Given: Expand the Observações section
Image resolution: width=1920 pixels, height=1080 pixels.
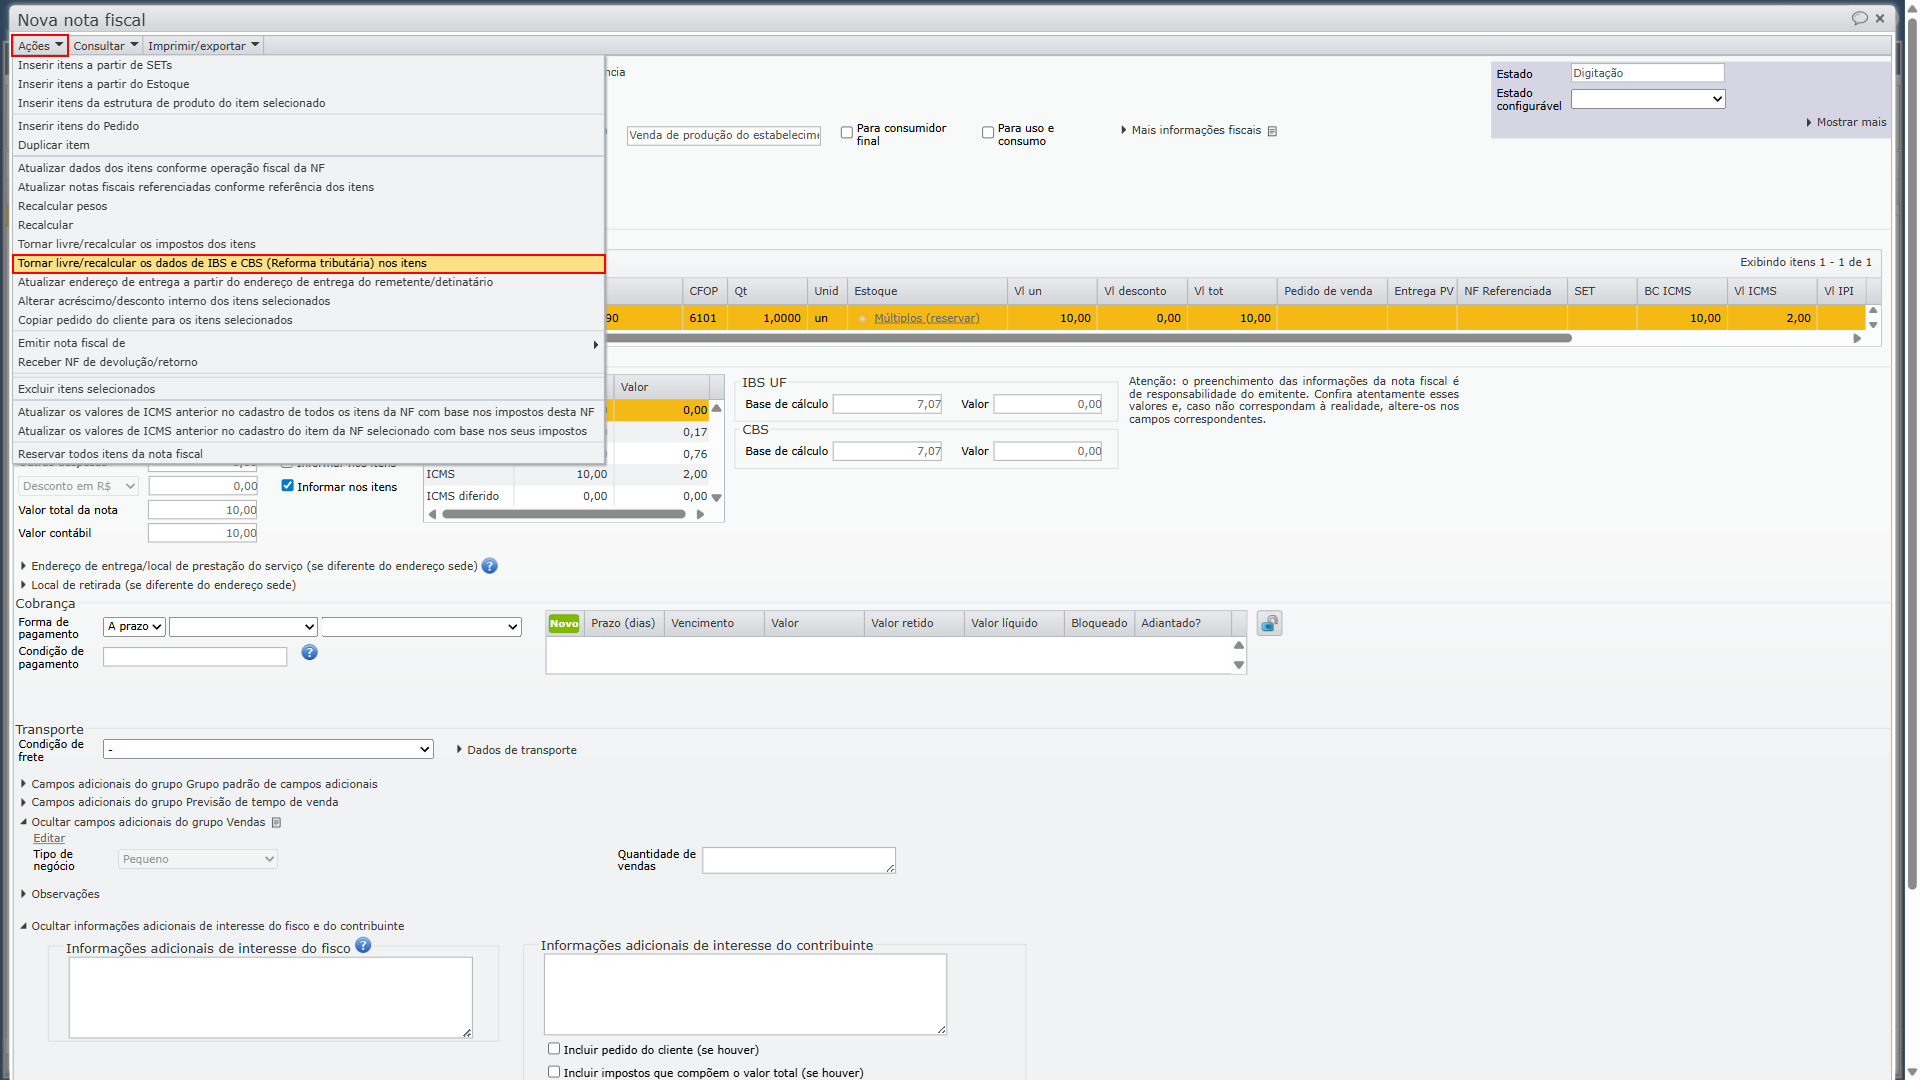Looking at the screenshot, I should (x=60, y=894).
